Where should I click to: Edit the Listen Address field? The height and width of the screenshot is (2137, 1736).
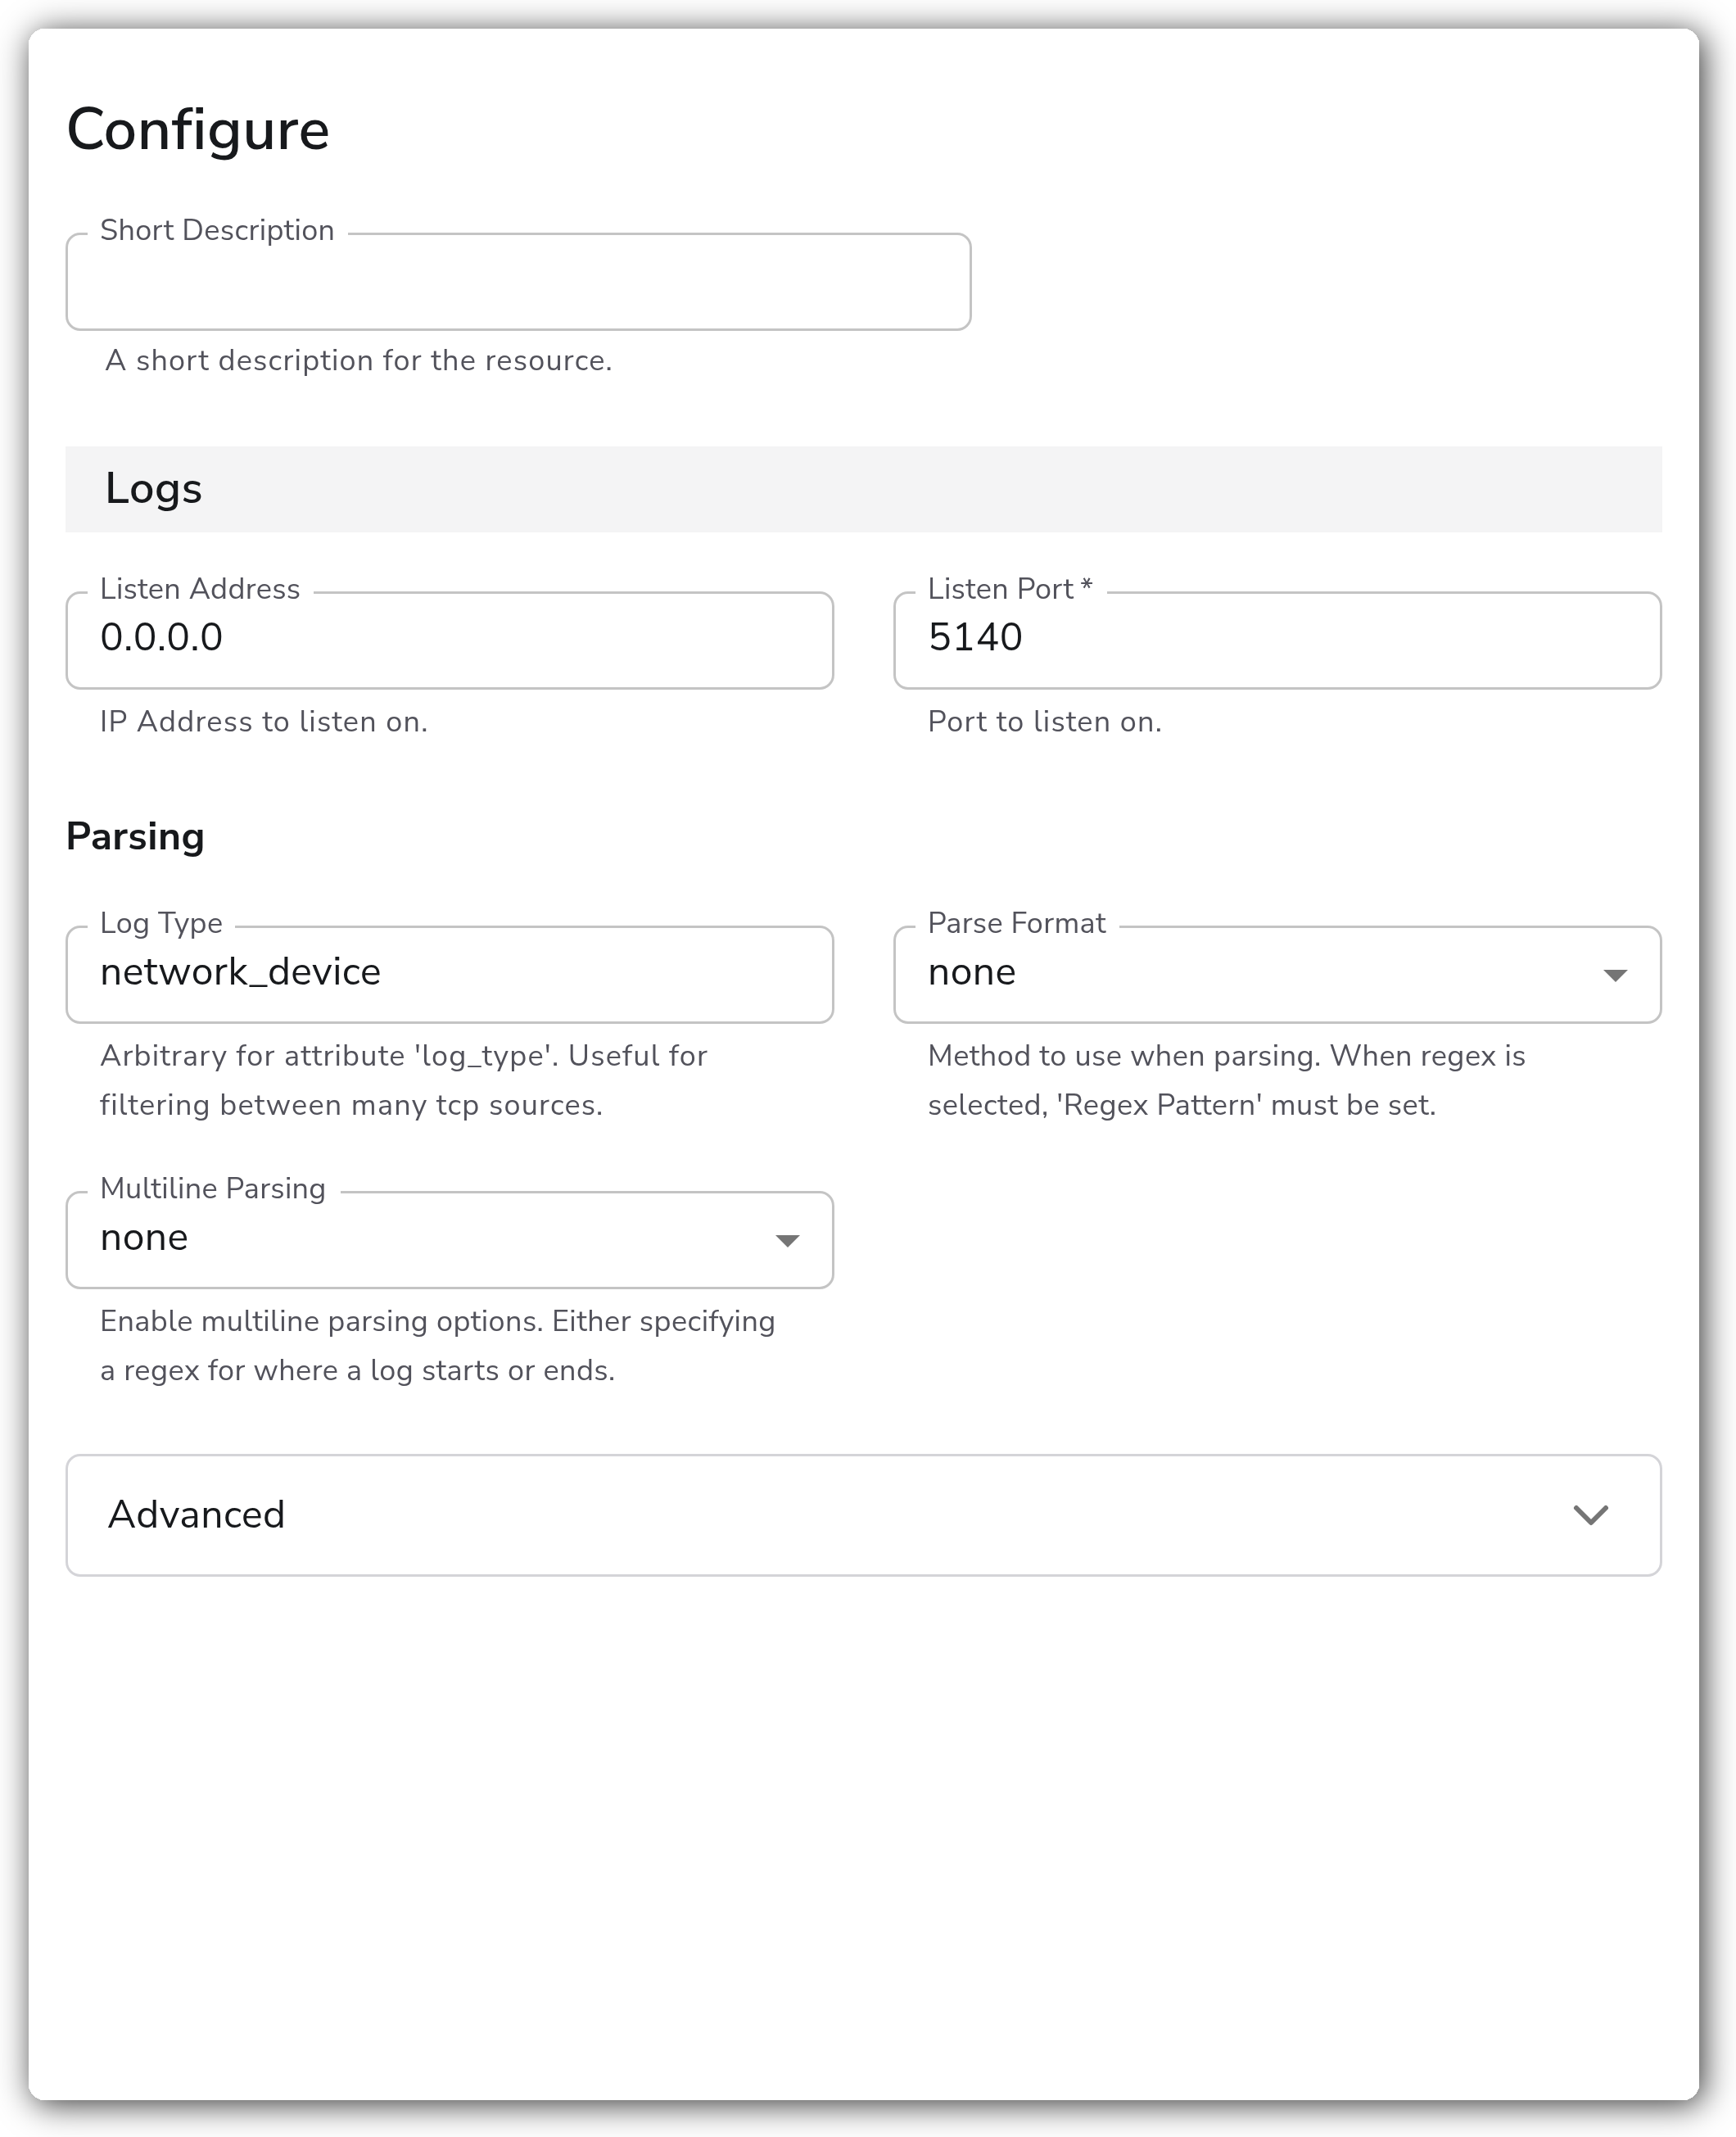[450, 640]
